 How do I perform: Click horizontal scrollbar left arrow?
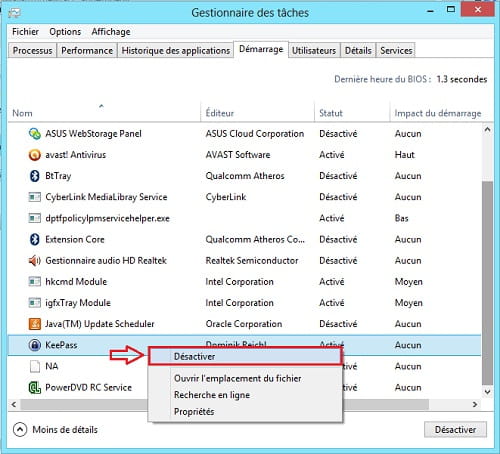click(14, 405)
